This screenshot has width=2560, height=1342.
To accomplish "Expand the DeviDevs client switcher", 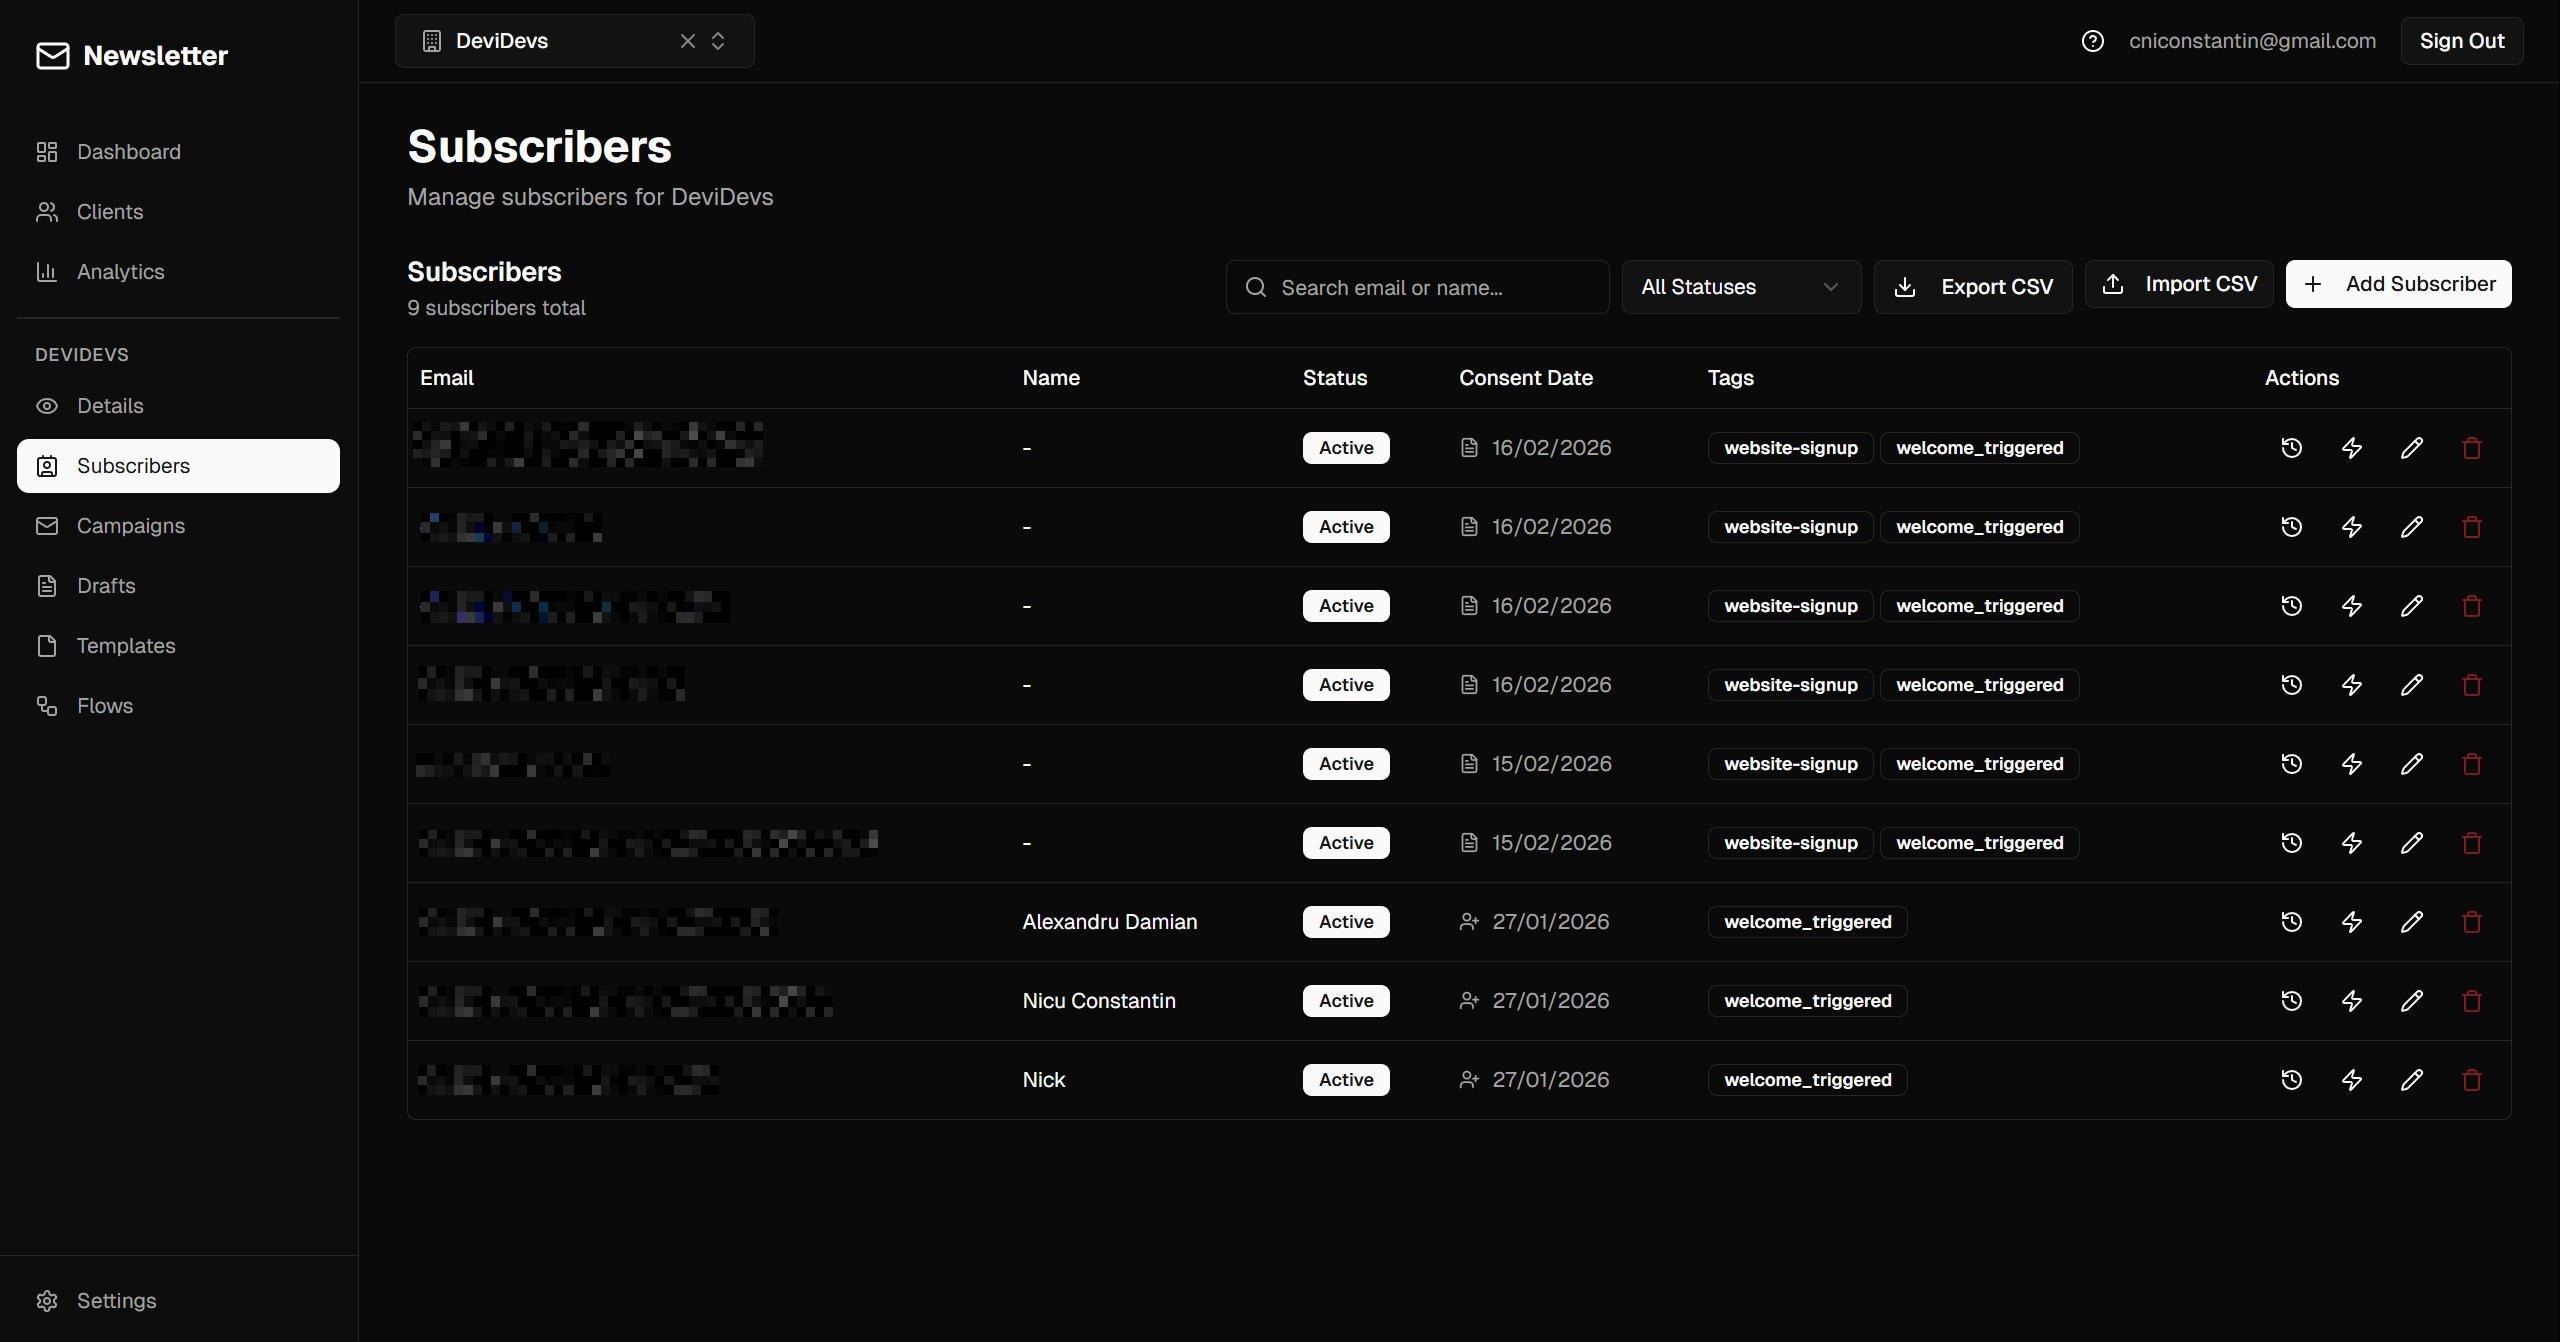I will click(x=718, y=41).
